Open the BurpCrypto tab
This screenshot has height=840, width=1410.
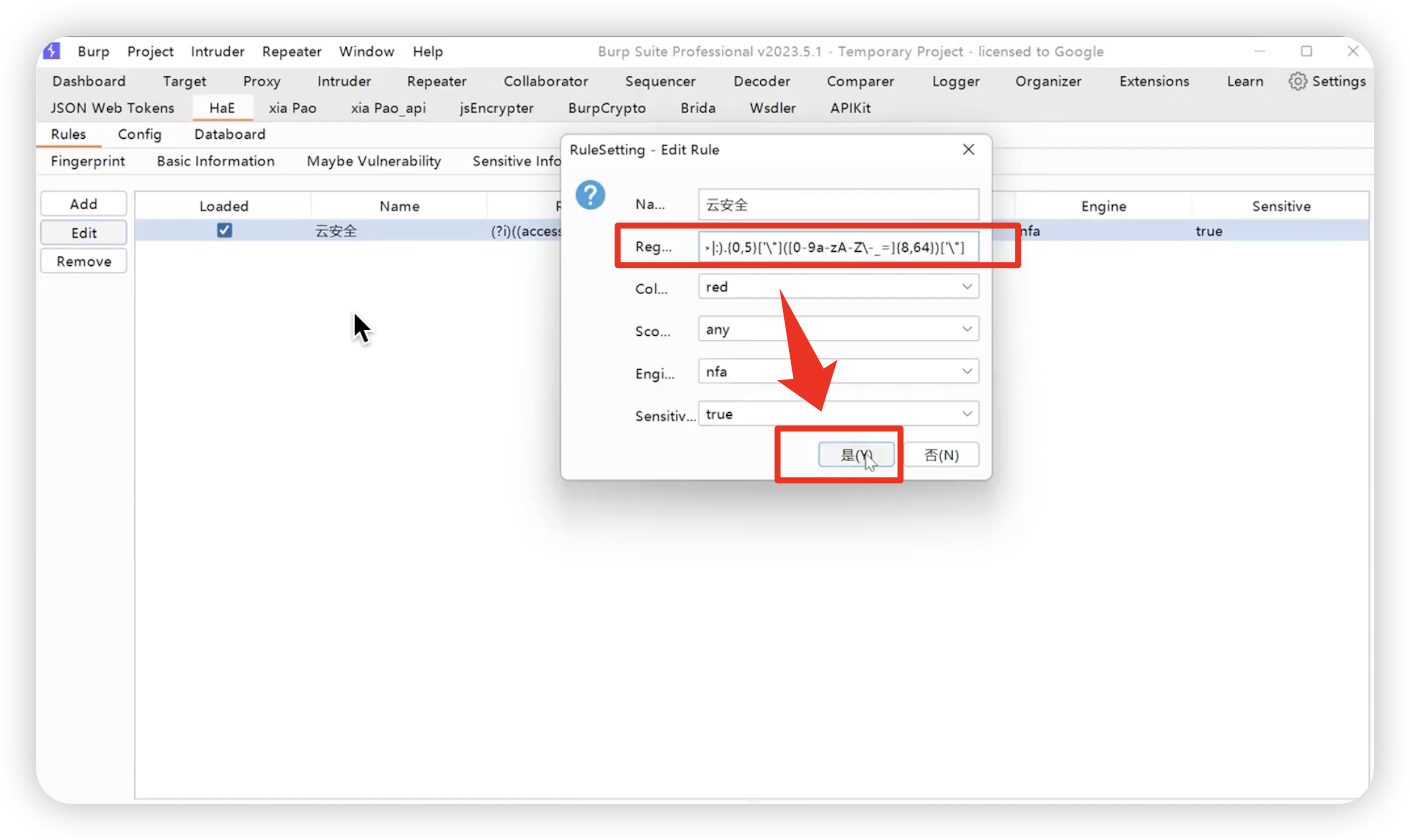(607, 108)
